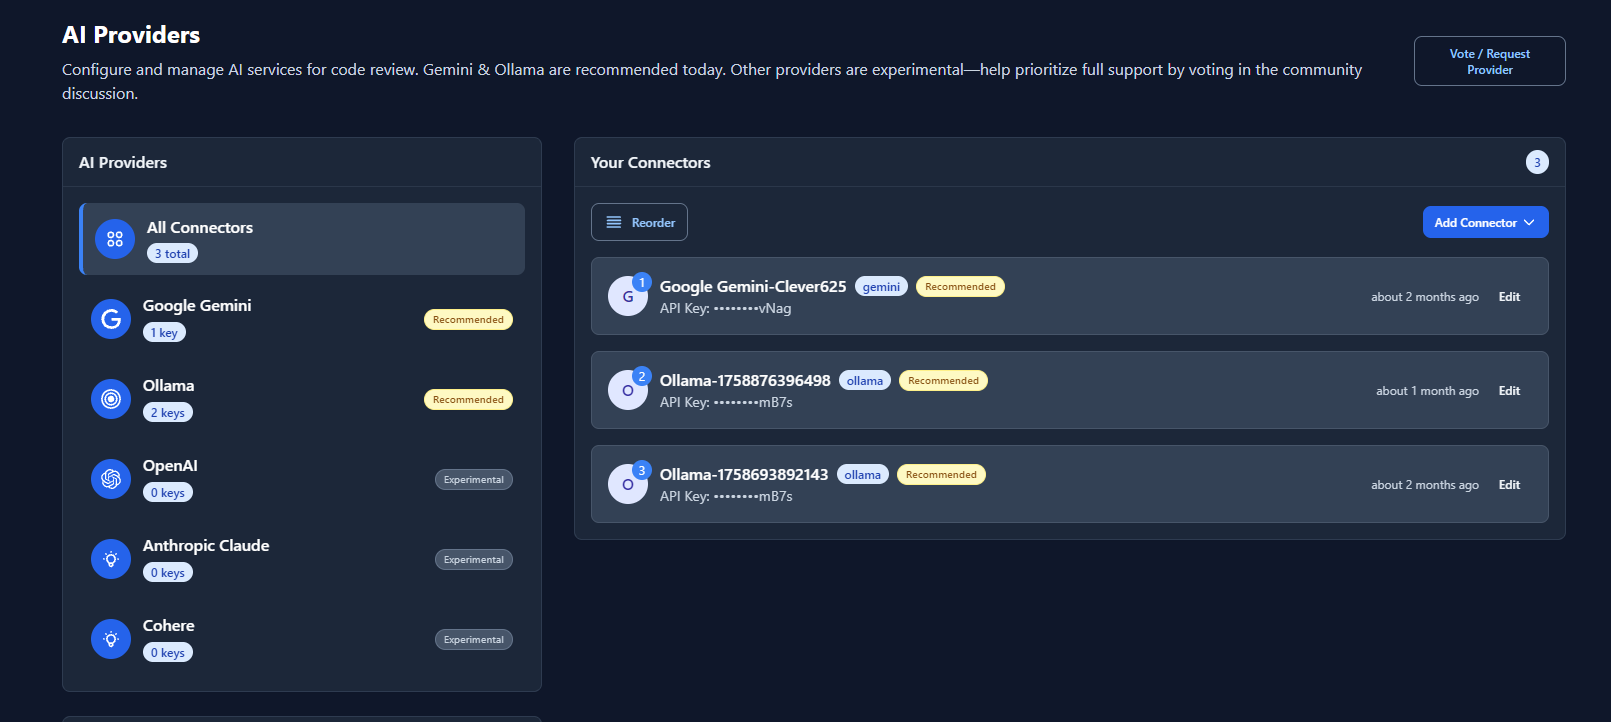The height and width of the screenshot is (722, 1611).
Task: Select the Anthropic Claude provider
Action: 302,559
